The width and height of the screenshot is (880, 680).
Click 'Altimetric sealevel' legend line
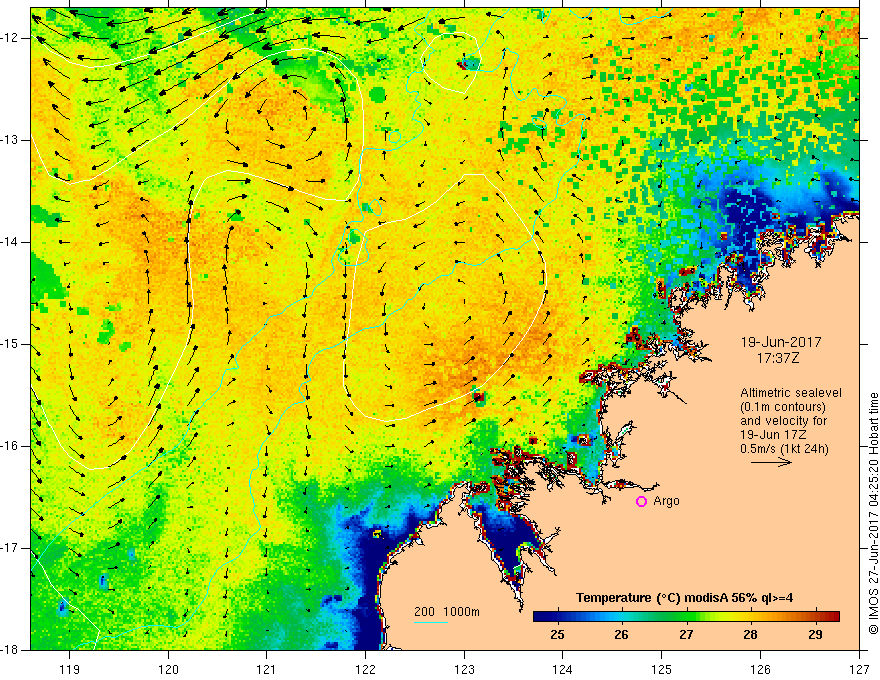tap(791, 393)
